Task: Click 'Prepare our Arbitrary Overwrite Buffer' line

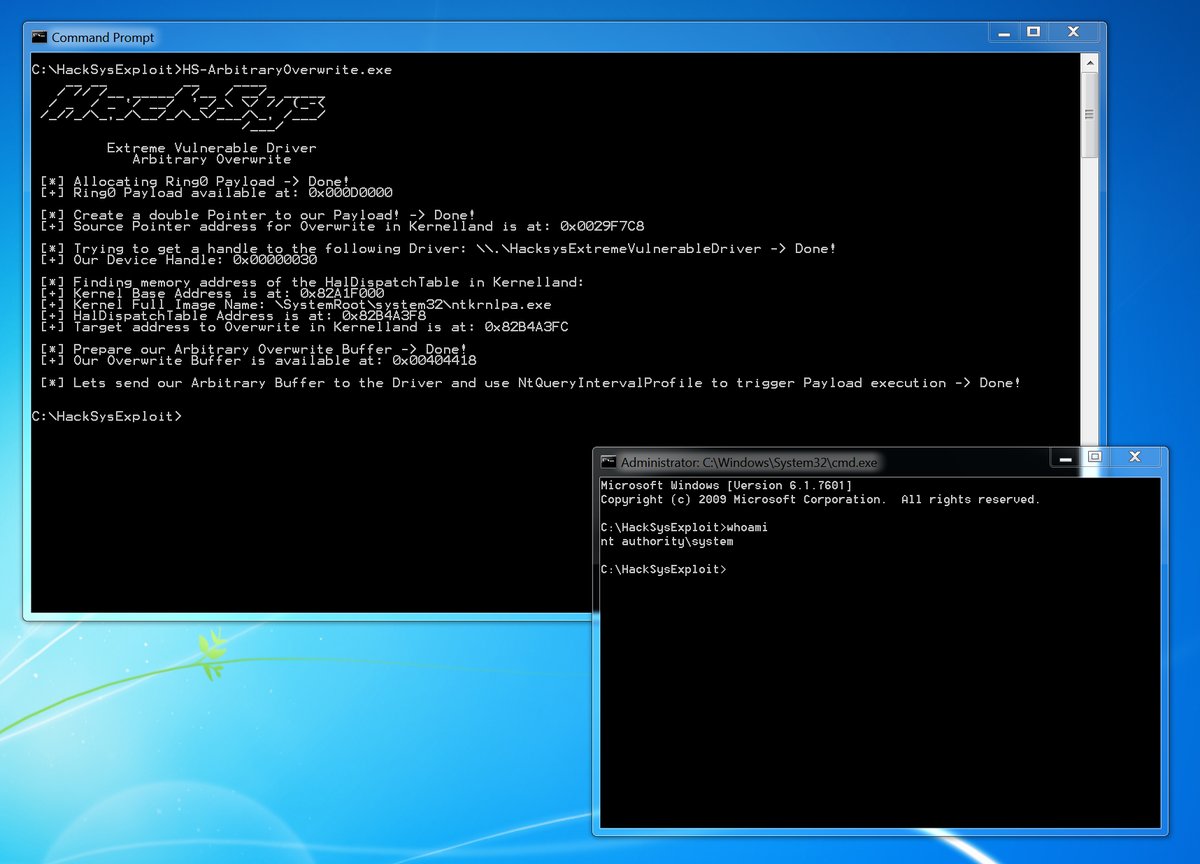Action: 254,349
